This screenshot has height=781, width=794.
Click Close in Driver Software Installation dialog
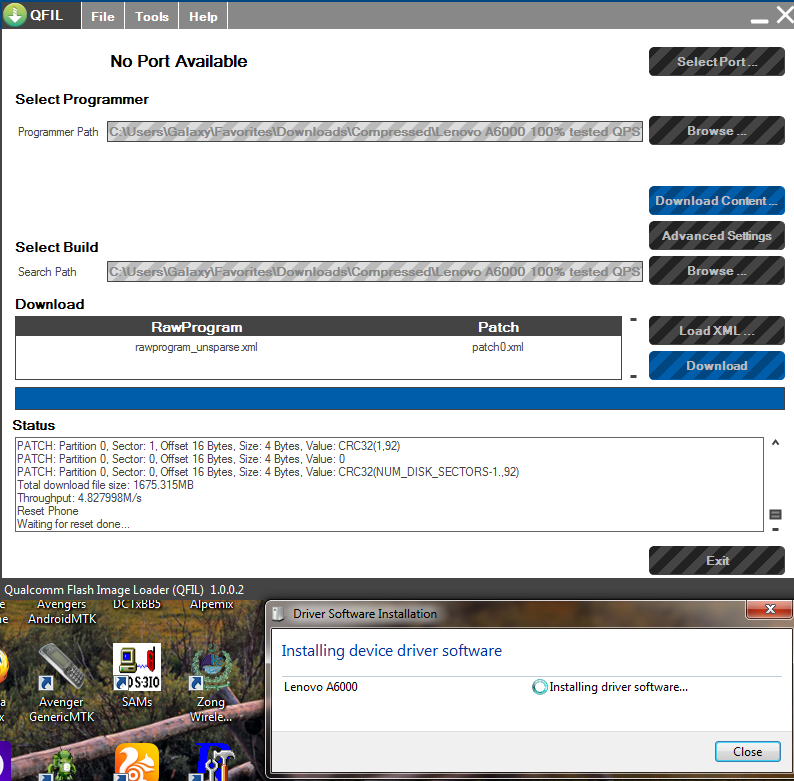pos(747,752)
